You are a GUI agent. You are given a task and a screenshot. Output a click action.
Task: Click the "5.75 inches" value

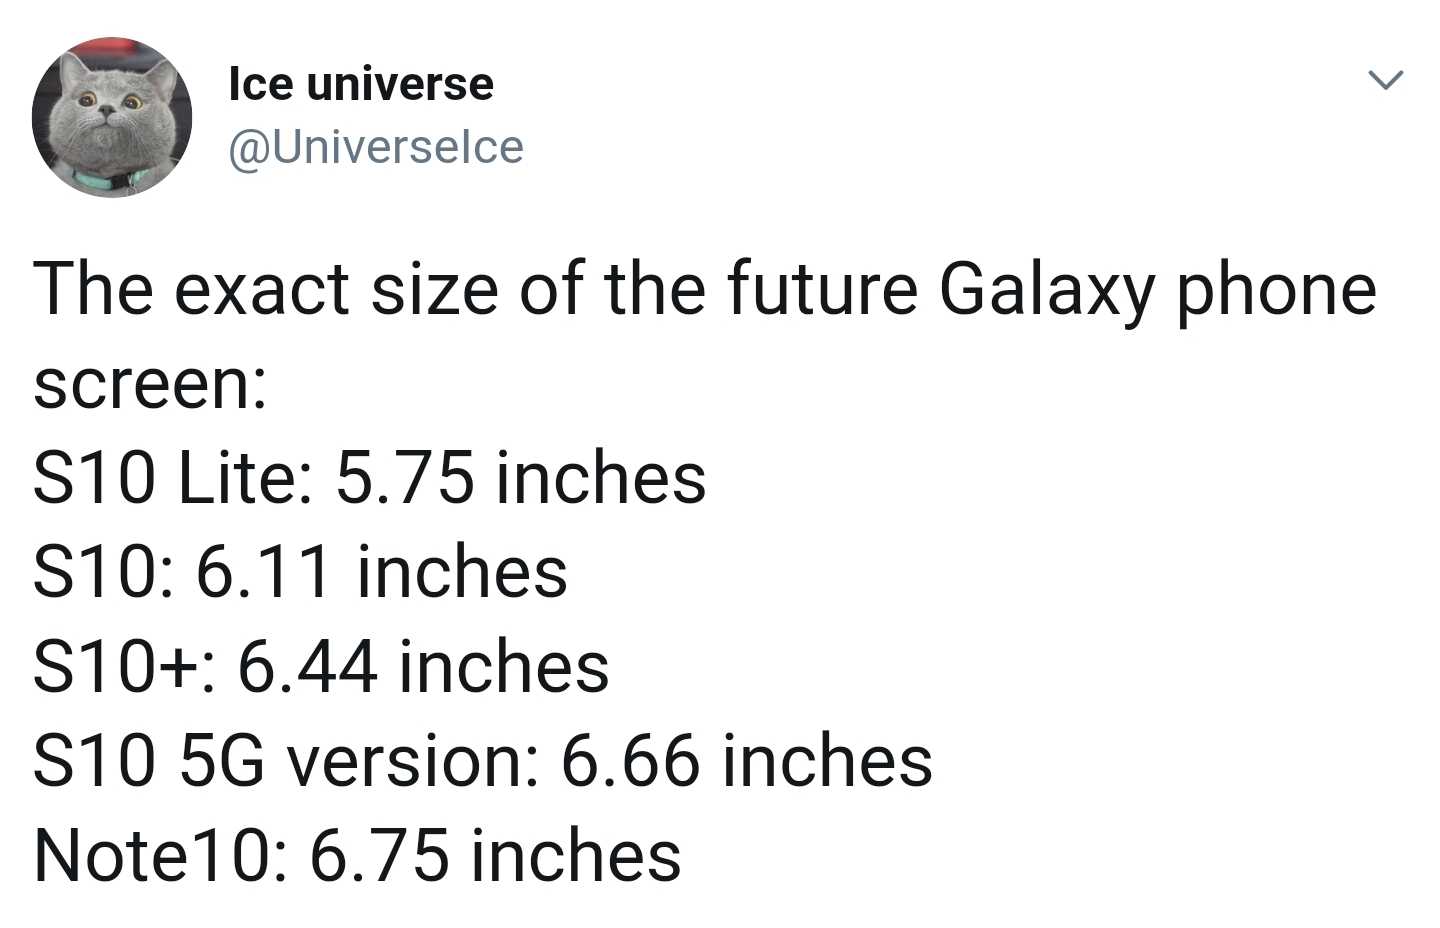520,477
